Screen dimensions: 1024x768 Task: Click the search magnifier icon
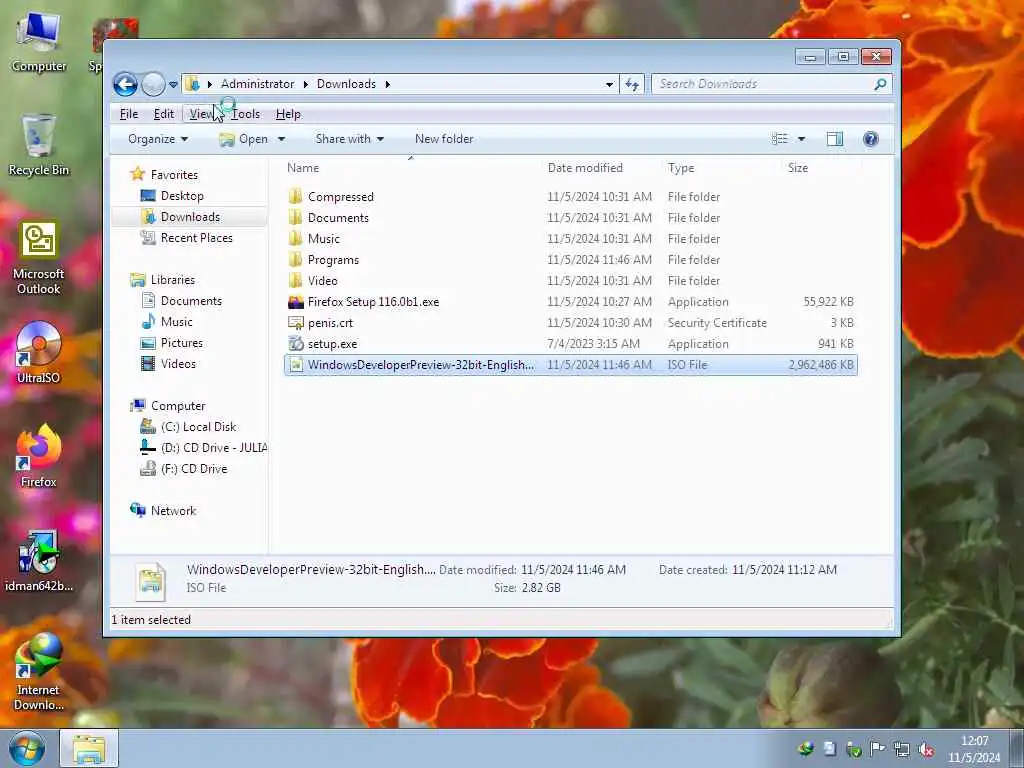[x=880, y=84]
